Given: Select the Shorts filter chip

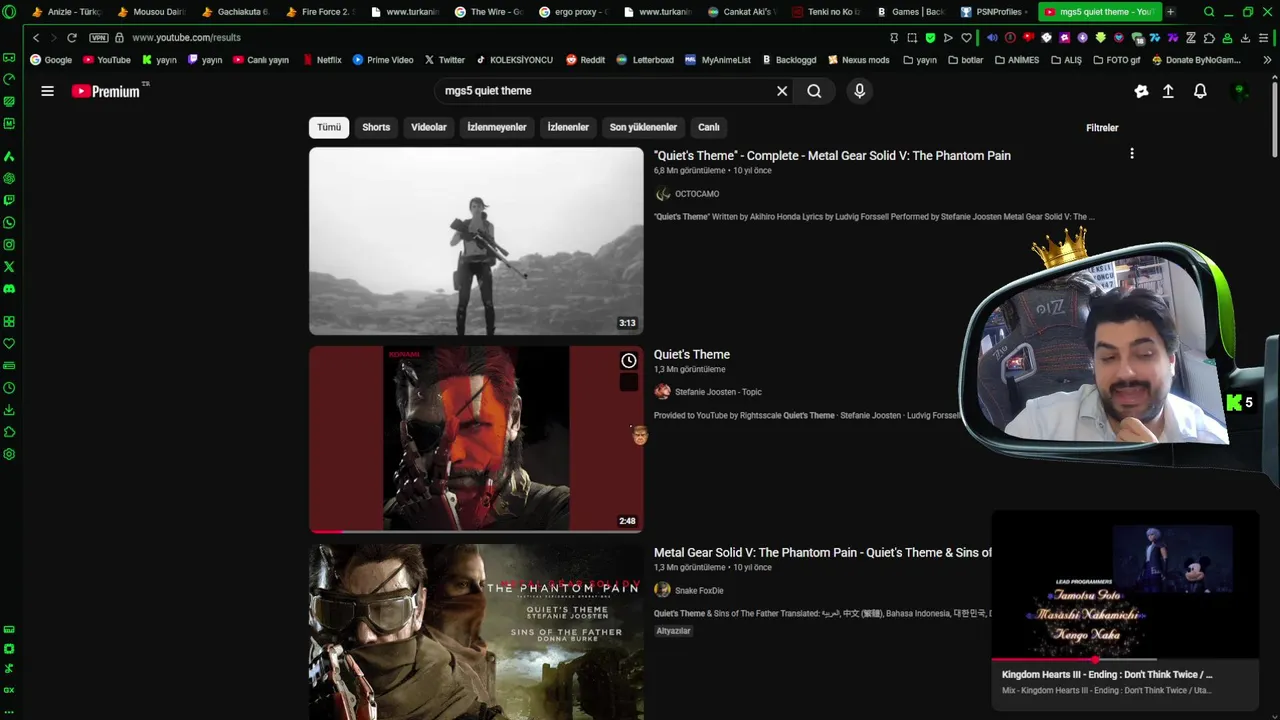Looking at the screenshot, I should coord(376,128).
